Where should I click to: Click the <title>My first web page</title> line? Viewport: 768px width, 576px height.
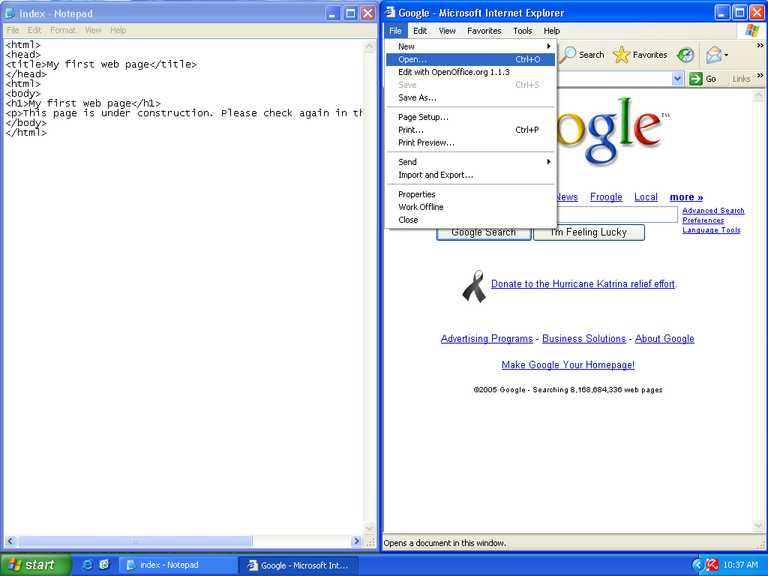click(101, 64)
